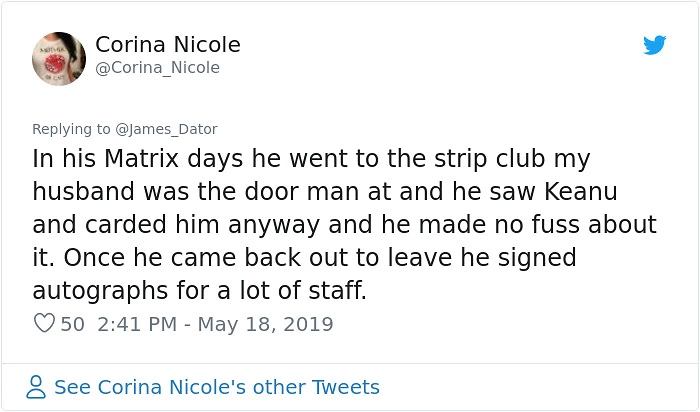This screenshot has height=412, width=700.
Task: Open Corina Nicole's round profile picture
Action: click(x=59, y=58)
